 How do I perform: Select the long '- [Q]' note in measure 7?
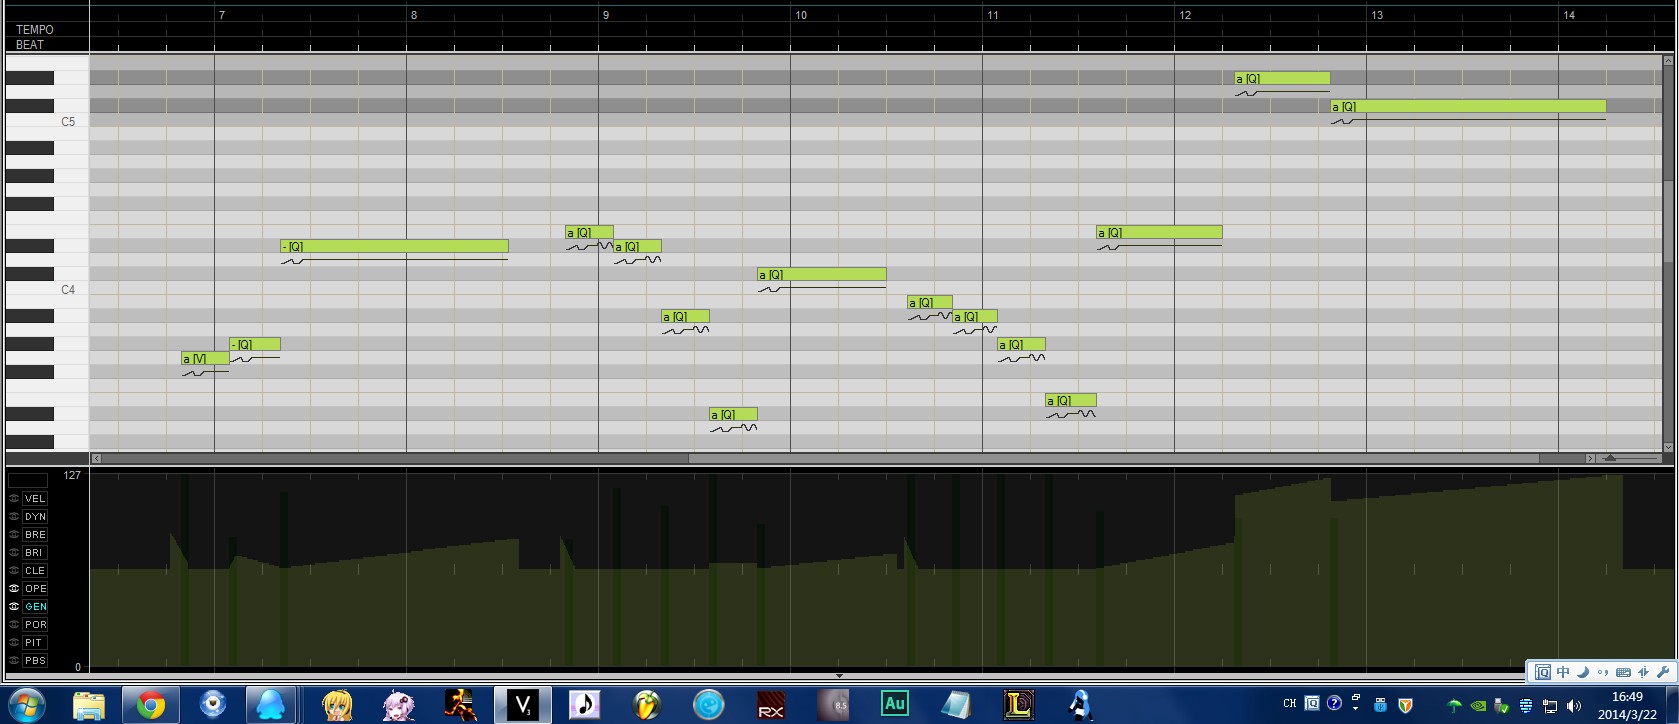pyautogui.click(x=394, y=246)
